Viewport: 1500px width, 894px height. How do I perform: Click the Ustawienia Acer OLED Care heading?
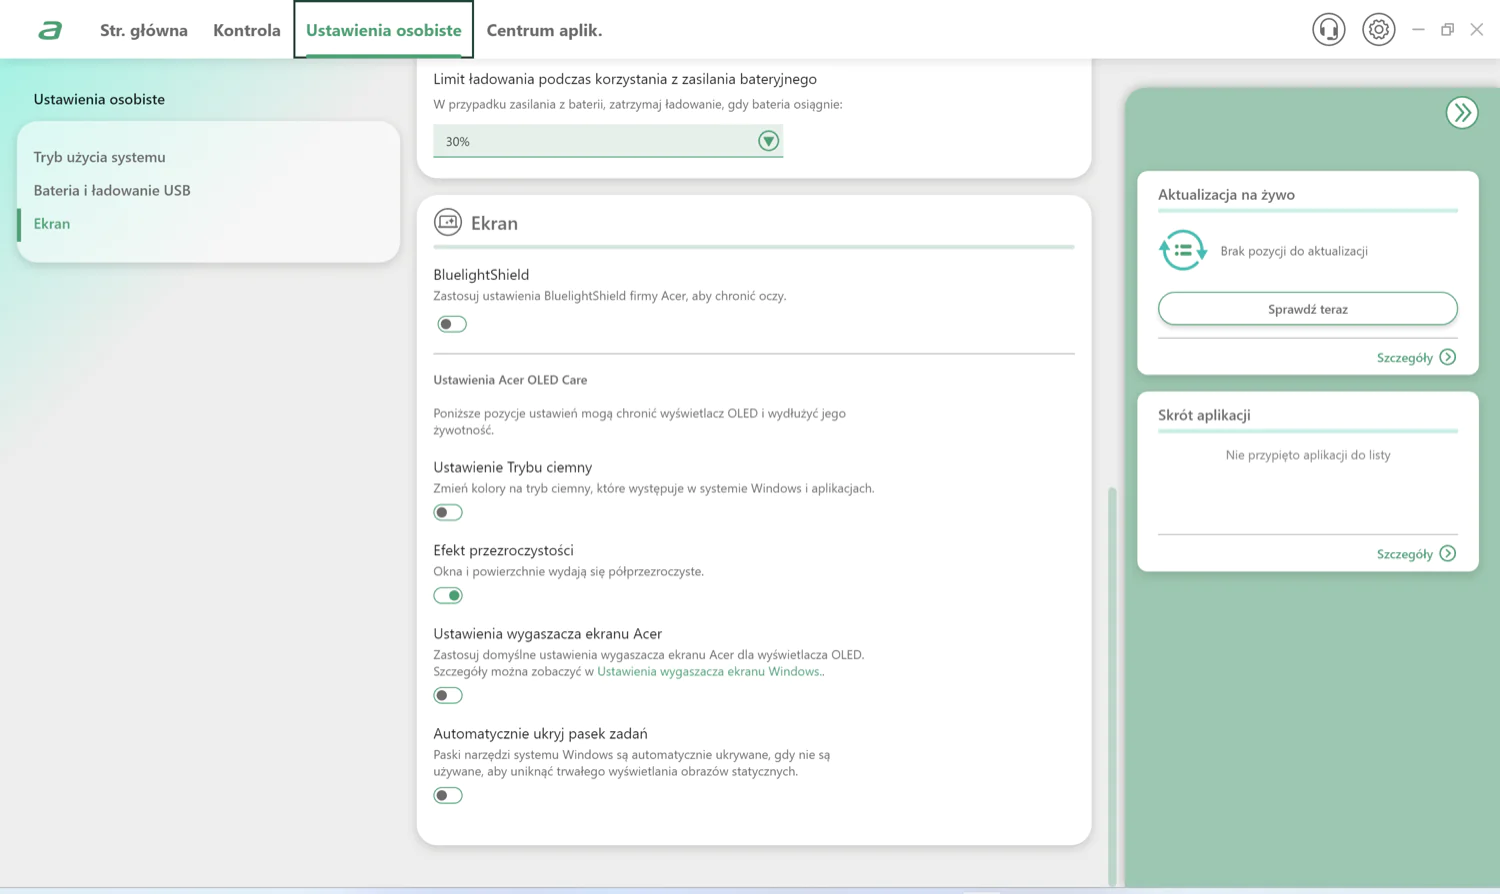pos(510,380)
